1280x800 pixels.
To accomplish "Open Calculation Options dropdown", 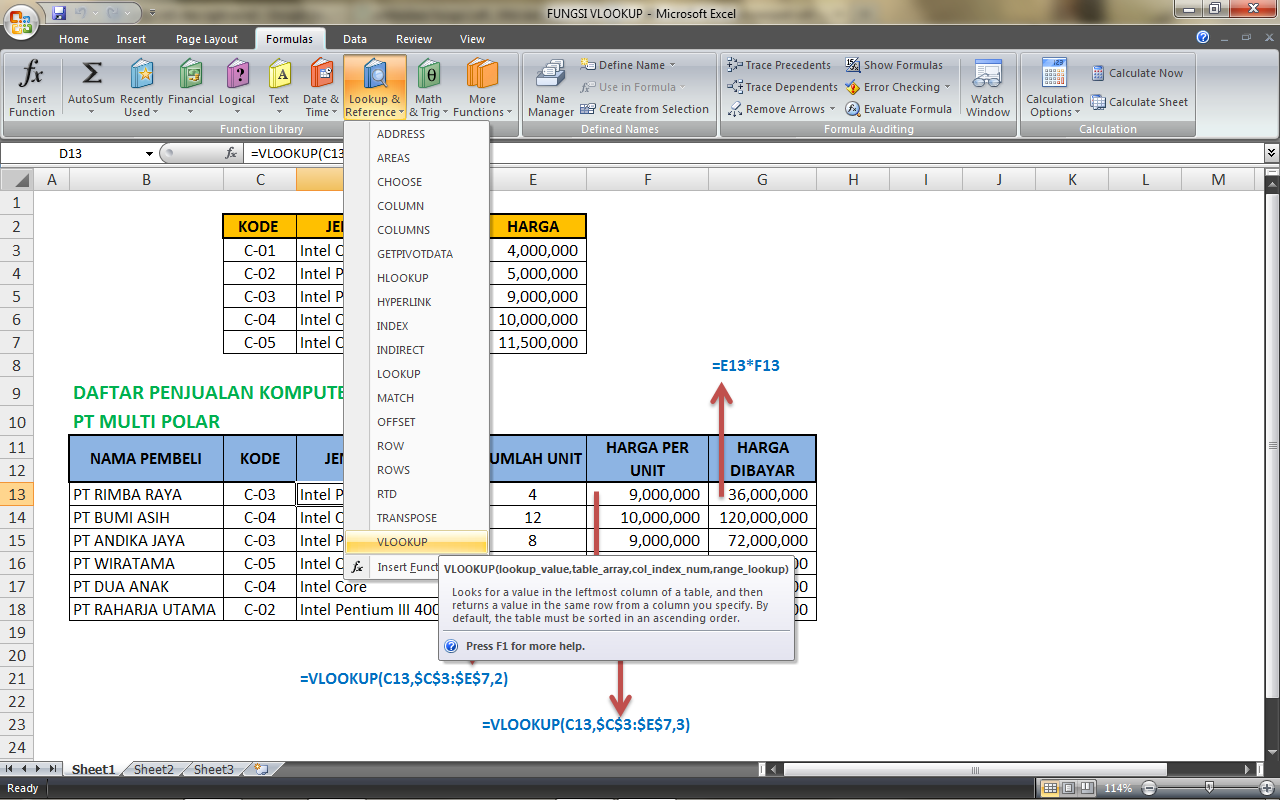I will tap(1055, 88).
